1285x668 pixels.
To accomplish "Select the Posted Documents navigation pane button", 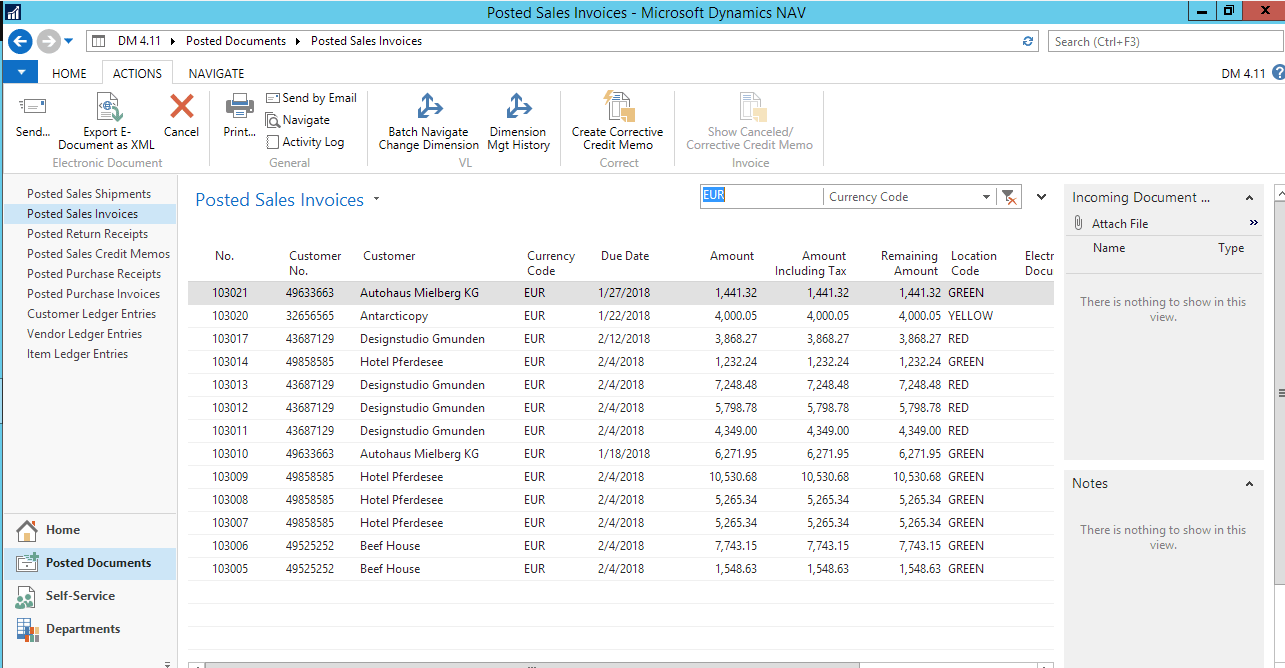I will pyautogui.click(x=90, y=563).
